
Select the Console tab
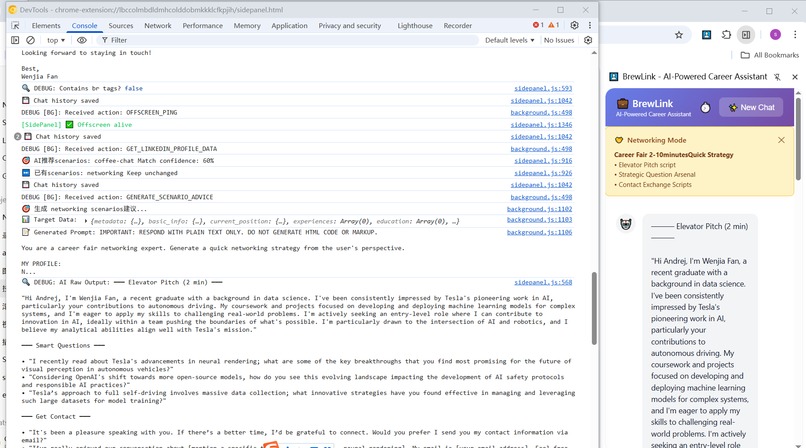[x=84, y=25]
